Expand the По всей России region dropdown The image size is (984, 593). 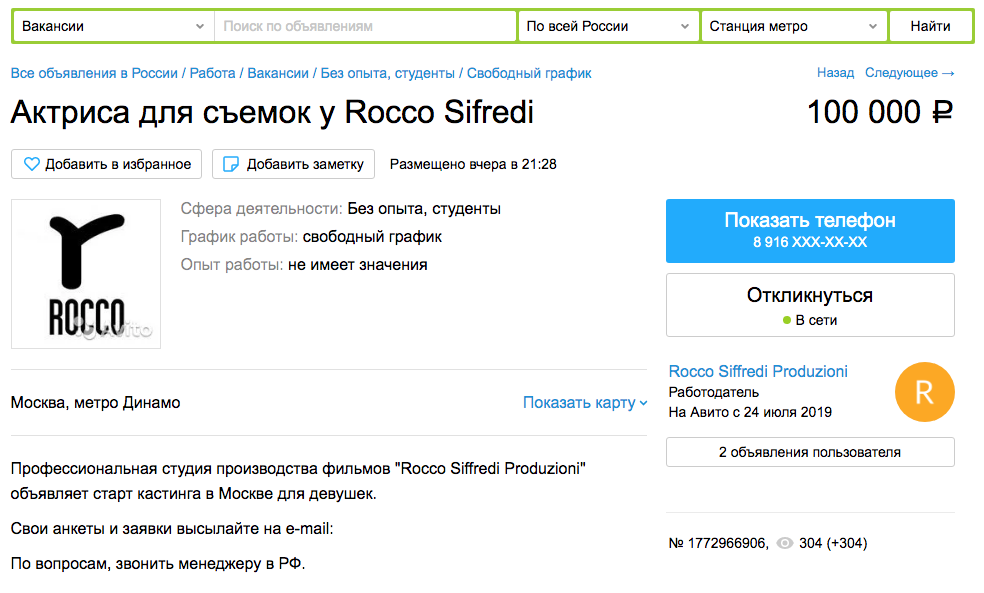(608, 26)
